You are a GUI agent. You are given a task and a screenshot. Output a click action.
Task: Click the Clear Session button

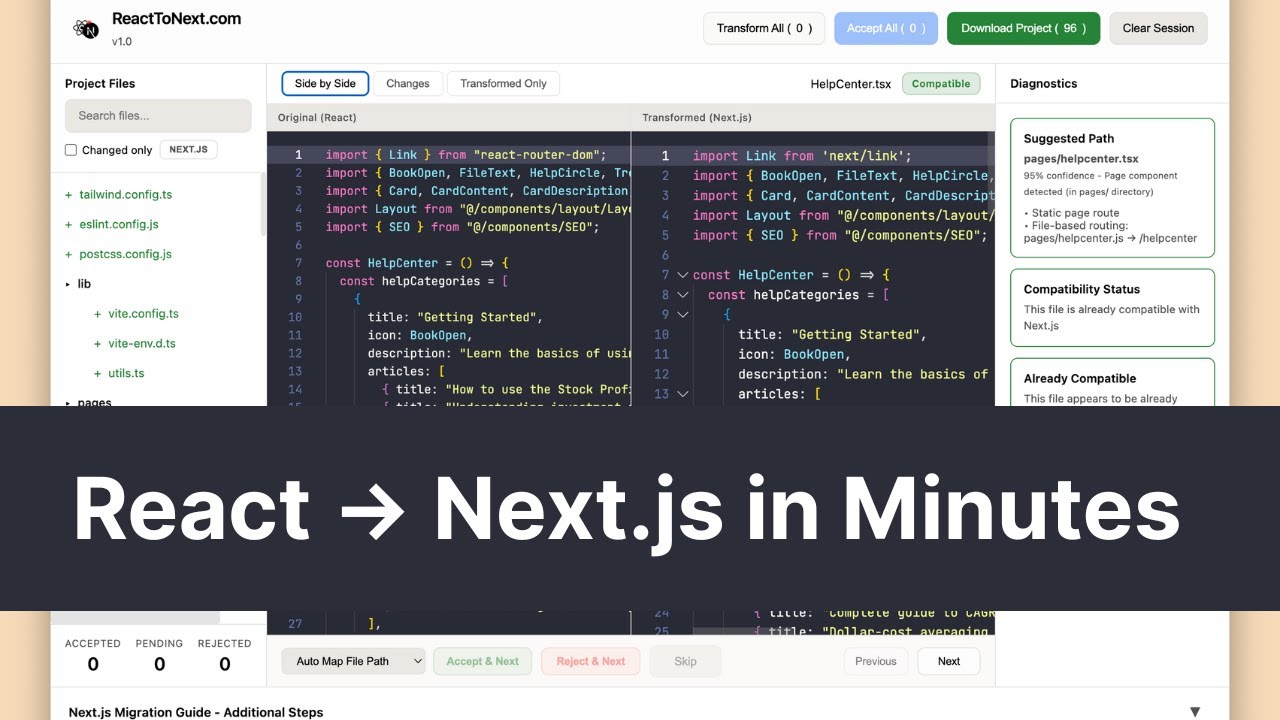[x=1158, y=28]
